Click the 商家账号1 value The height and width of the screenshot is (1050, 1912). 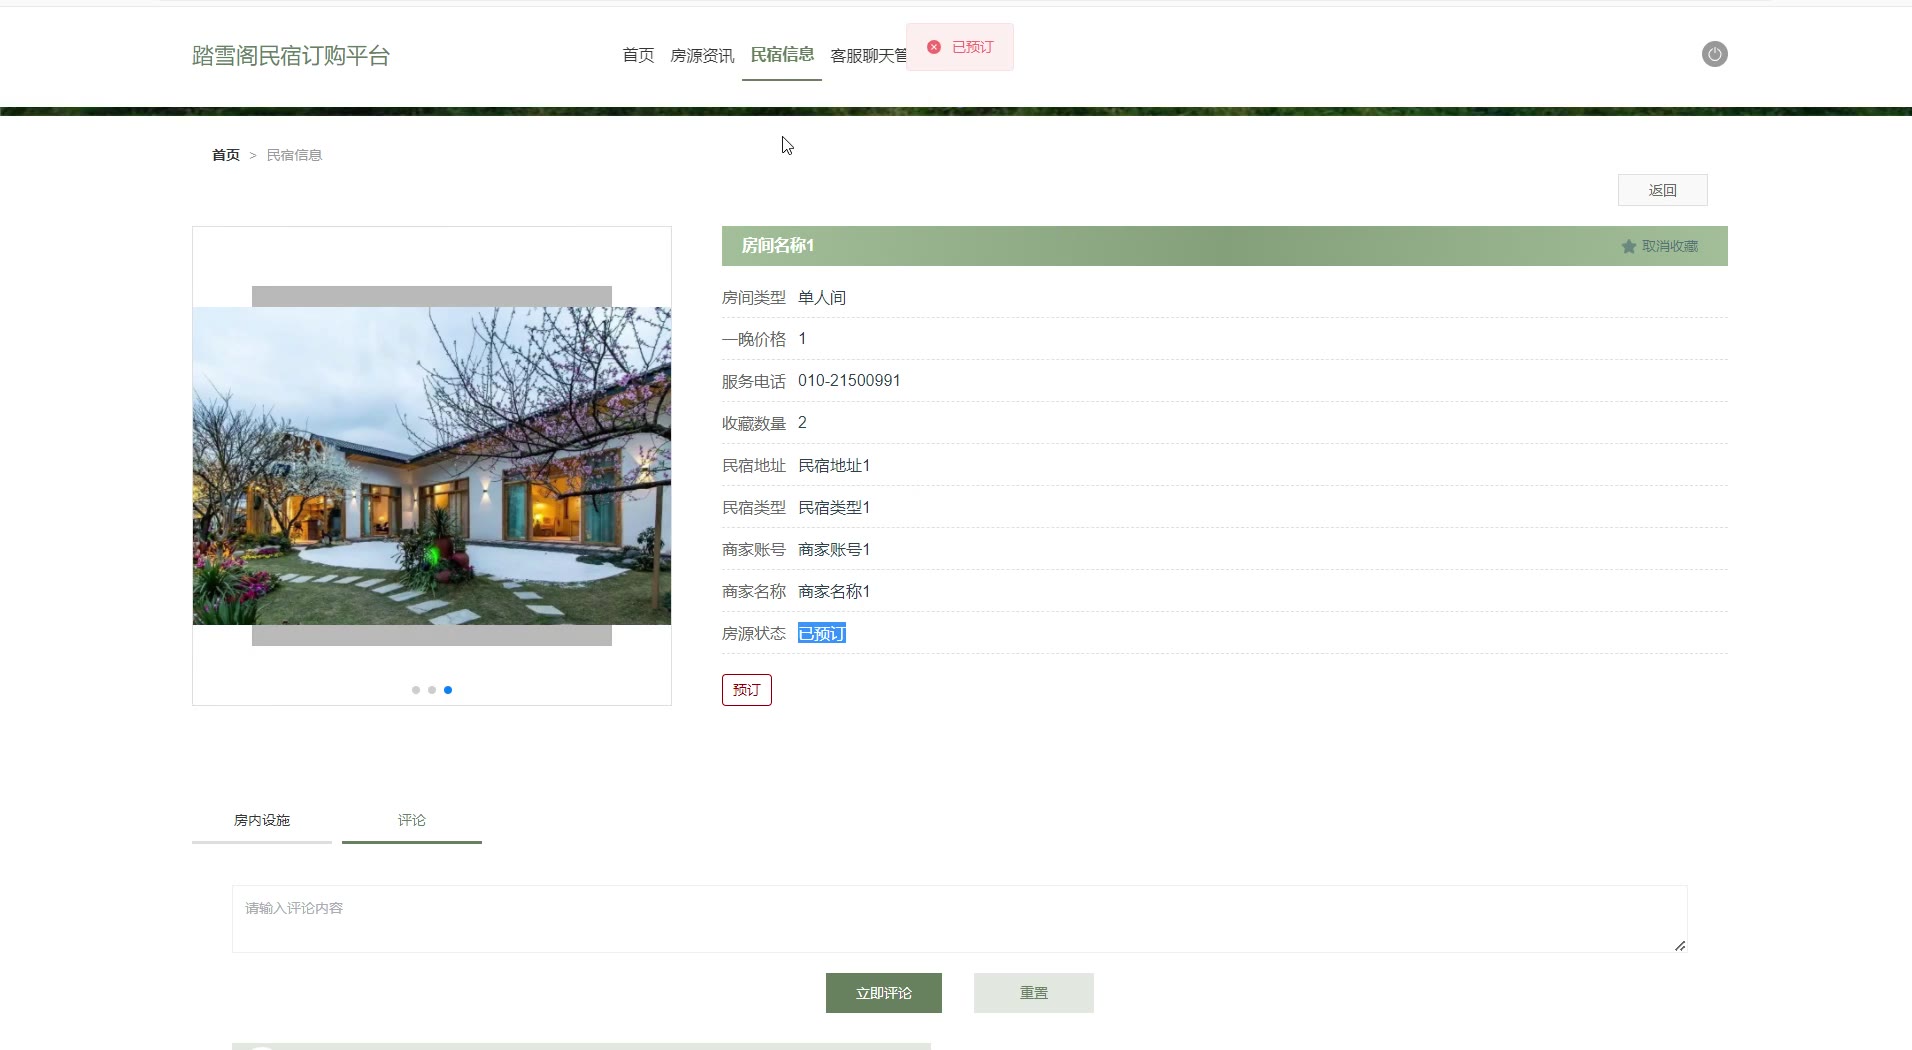point(834,550)
